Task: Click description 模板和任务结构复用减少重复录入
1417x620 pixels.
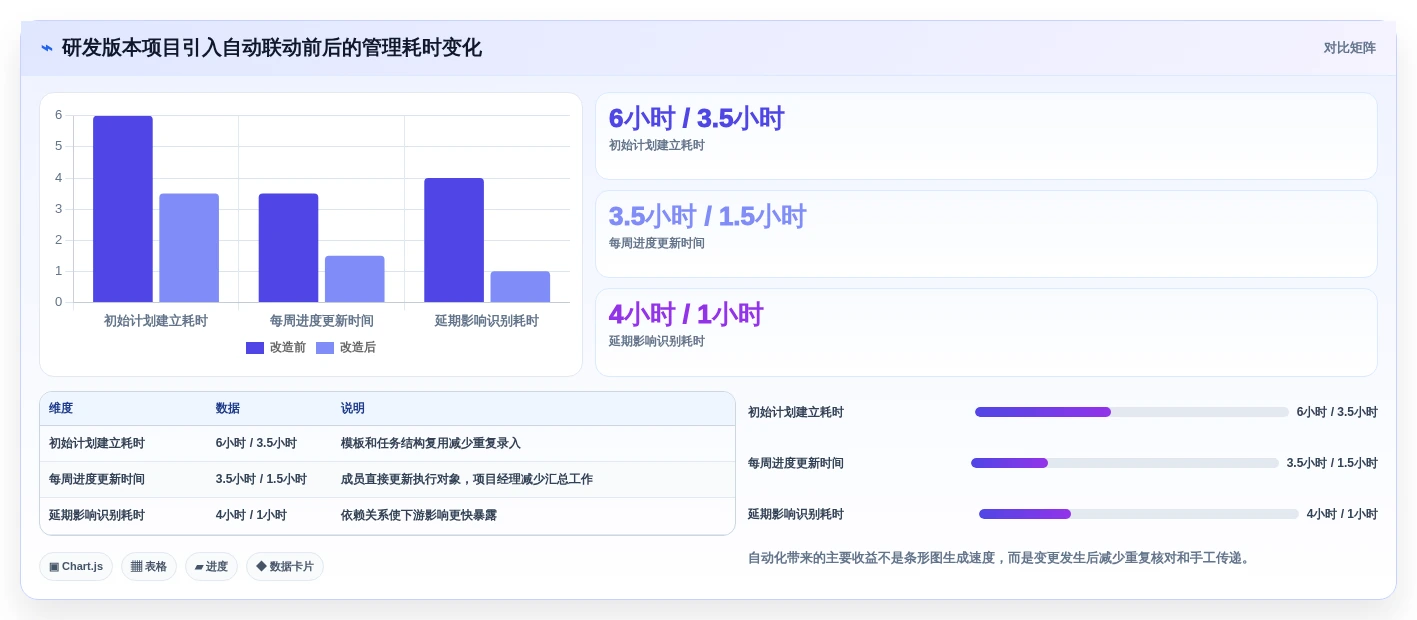Action: [431, 443]
